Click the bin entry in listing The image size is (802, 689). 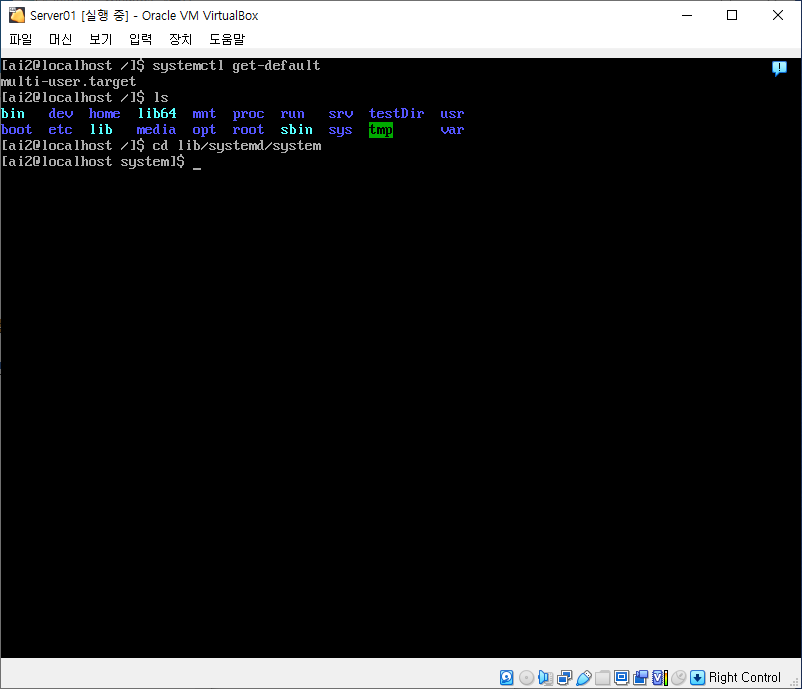(13, 114)
